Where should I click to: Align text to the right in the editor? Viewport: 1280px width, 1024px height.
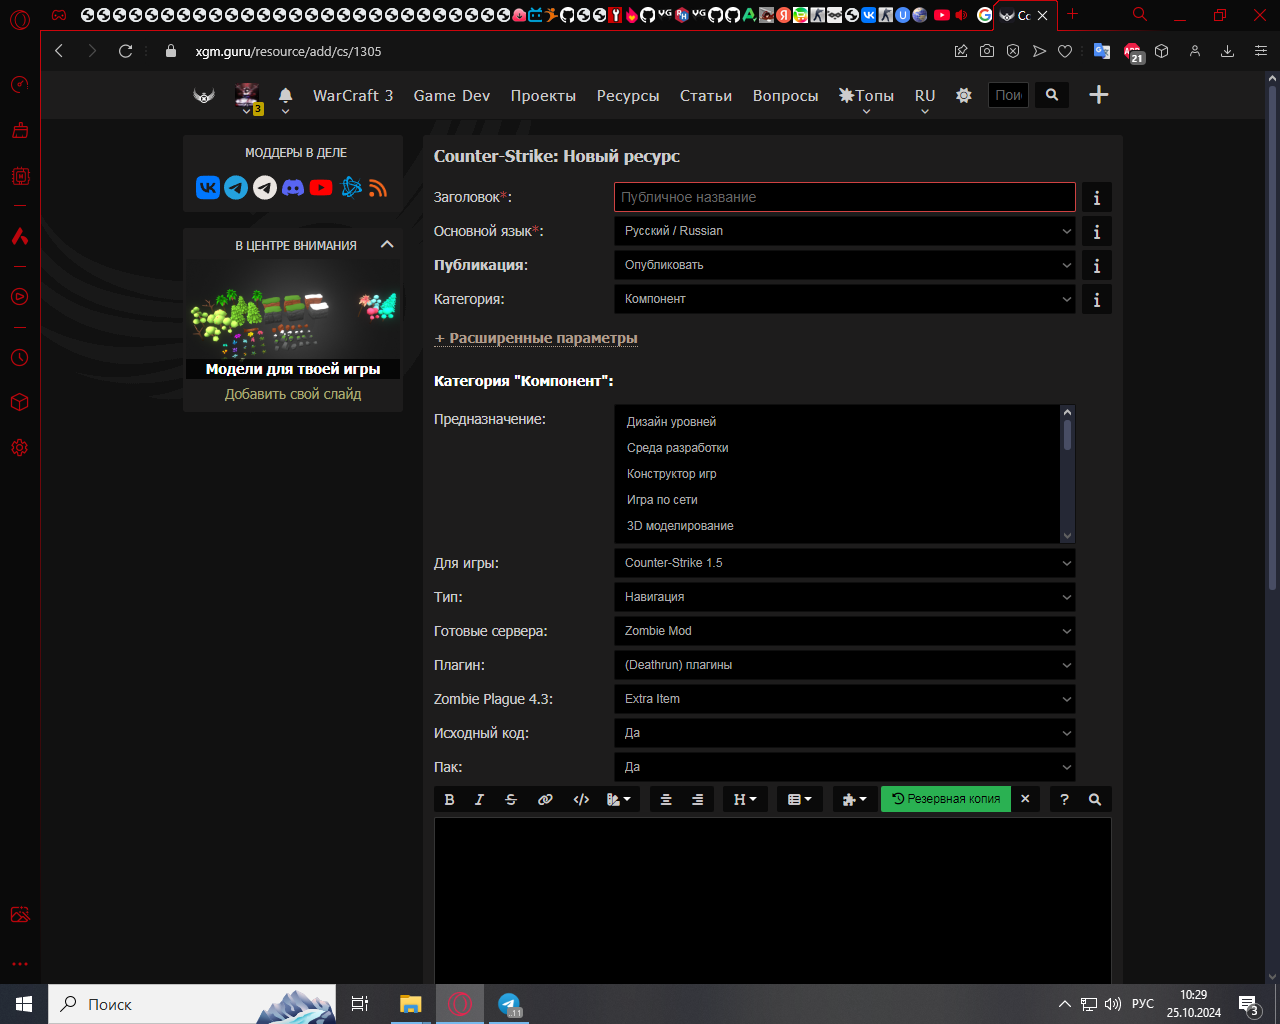[698, 800]
